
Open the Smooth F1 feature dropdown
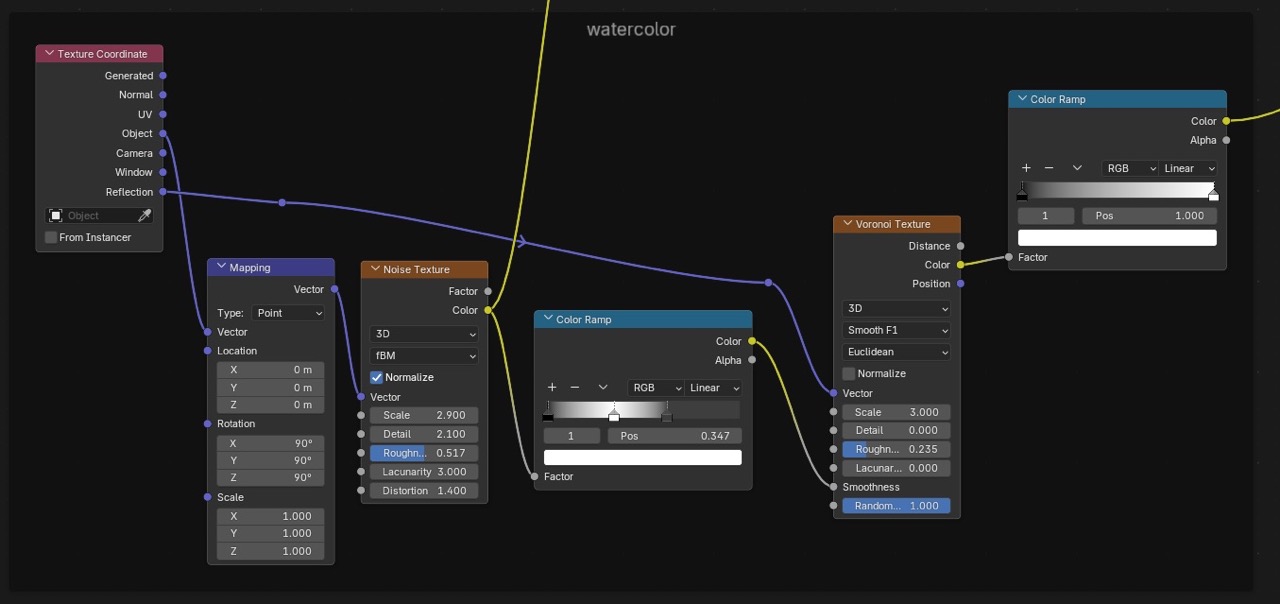896,330
